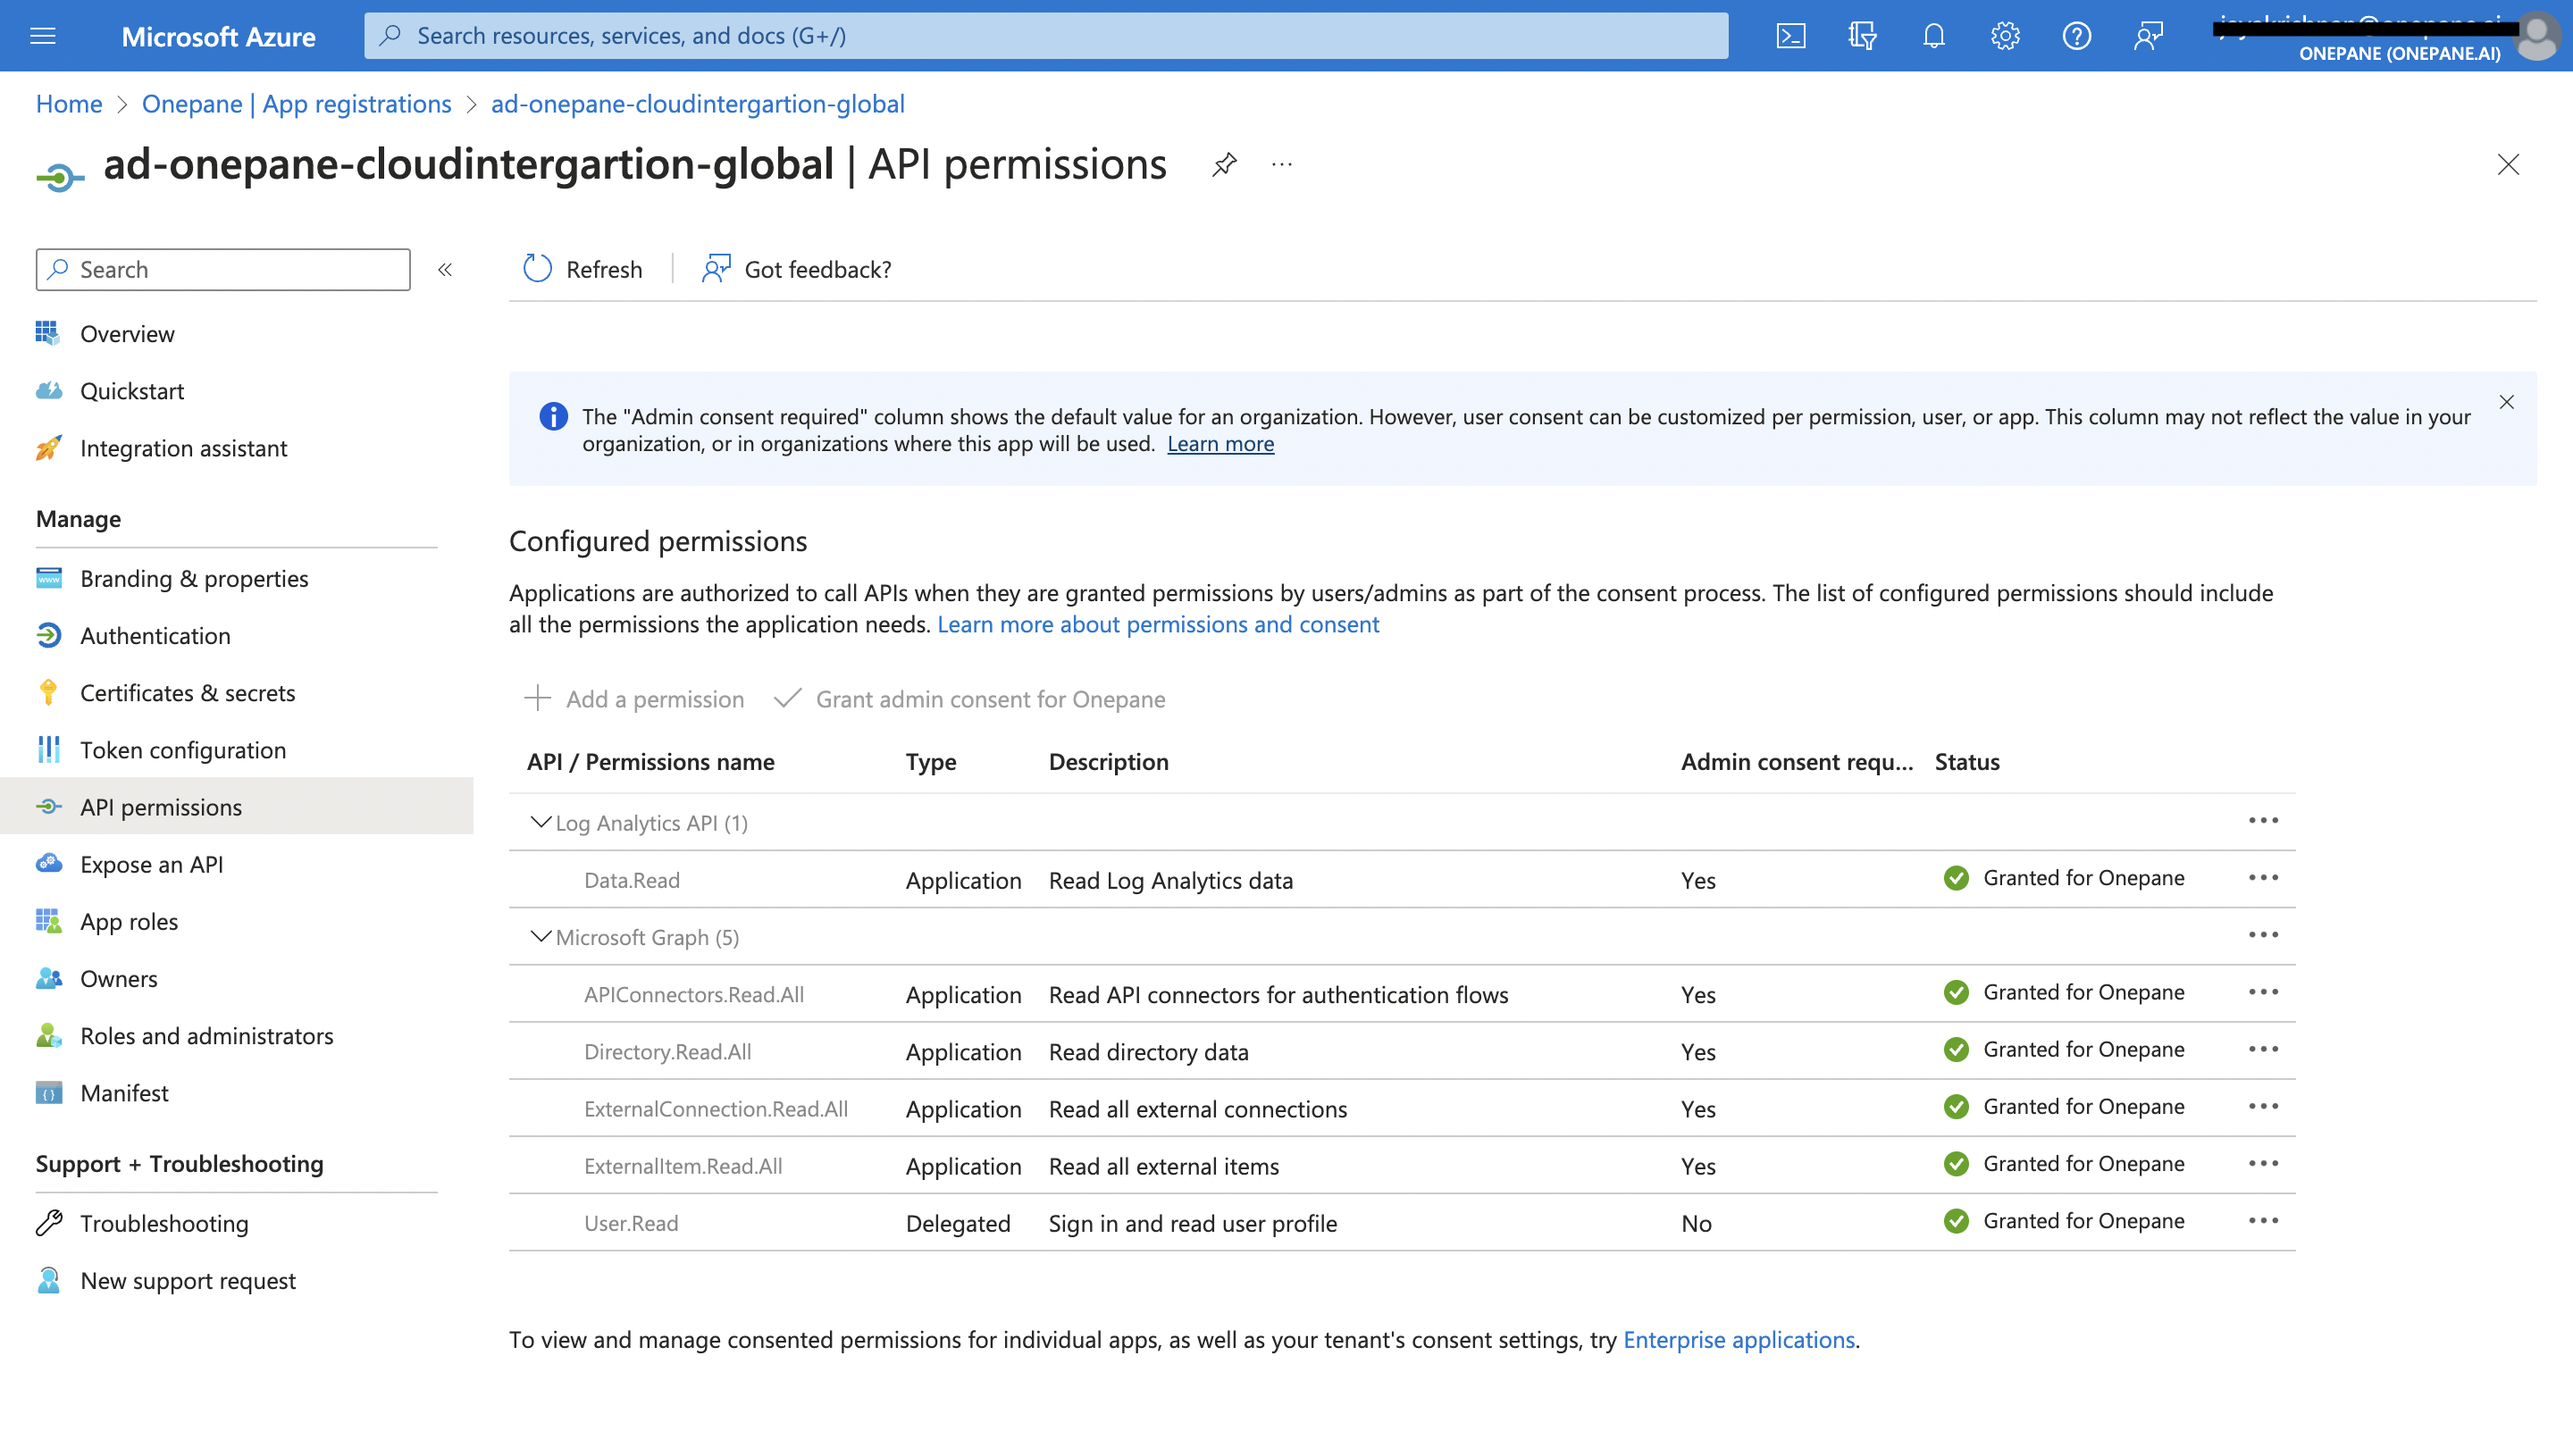Screen dimensions: 2573x1456
Task: Click the API / Permissions name header
Action: [650, 762]
